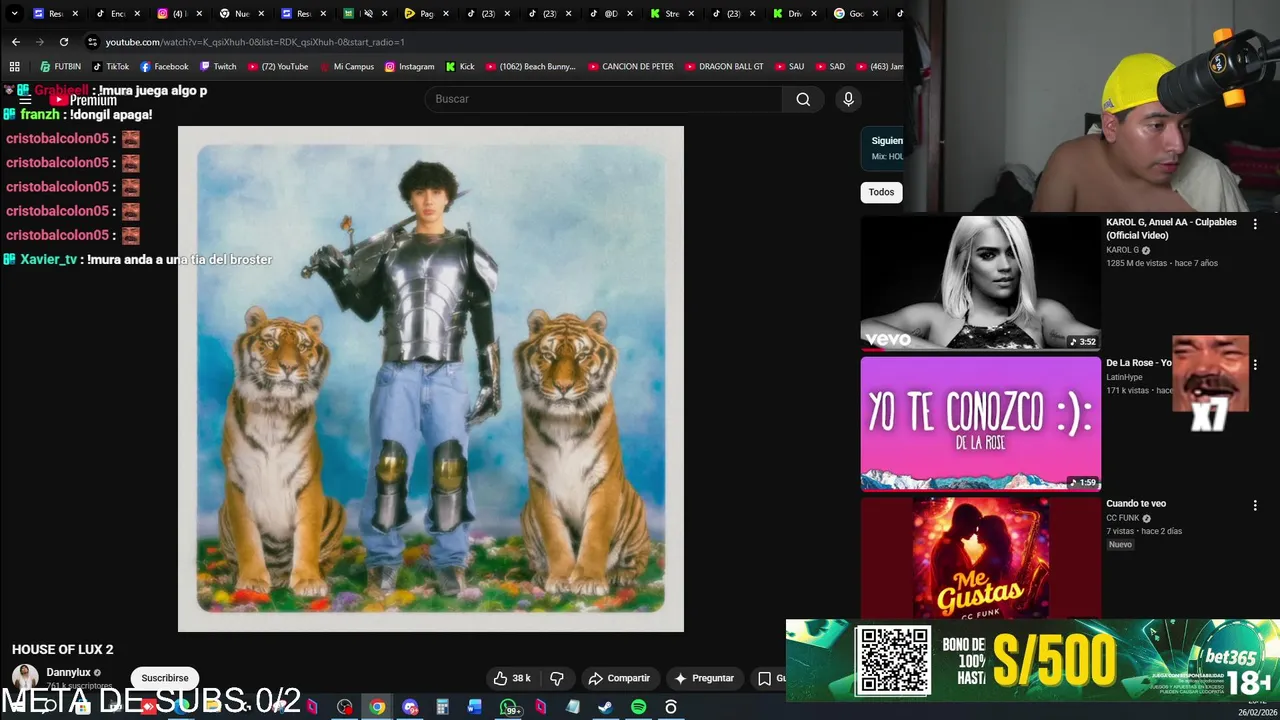The width and height of the screenshot is (1280, 720).
Task: Open Google Chrome in the taskbar
Action: [x=377, y=707]
